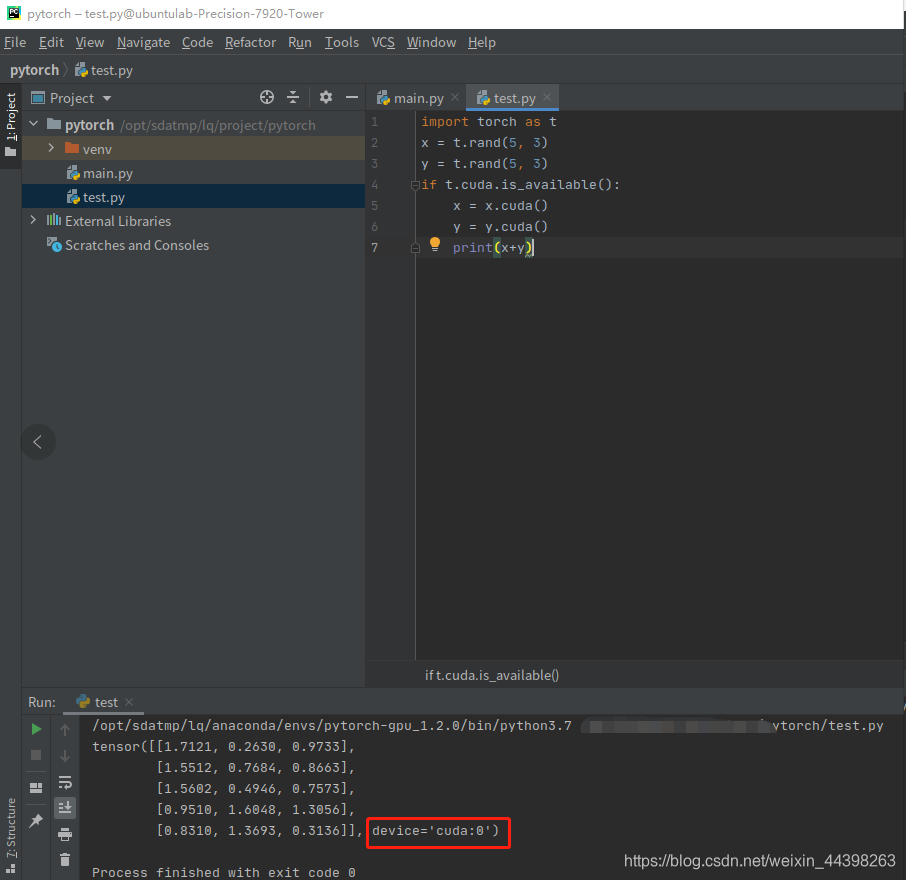Open the File menu
906x880 pixels.
point(15,42)
